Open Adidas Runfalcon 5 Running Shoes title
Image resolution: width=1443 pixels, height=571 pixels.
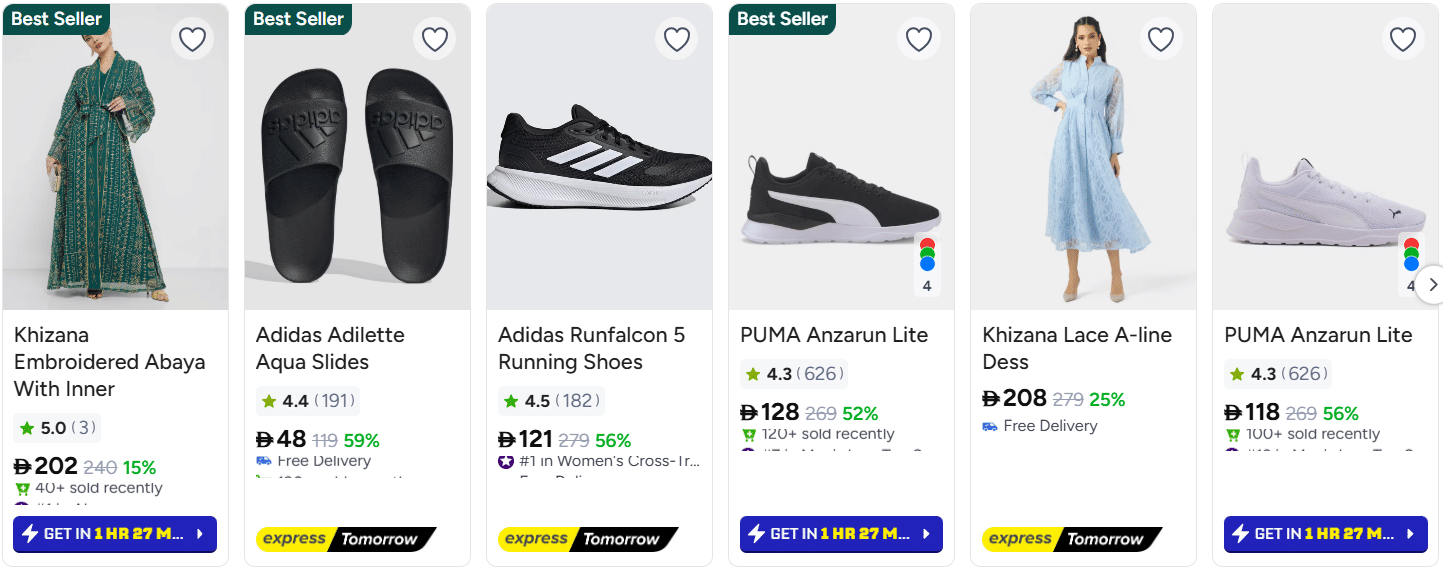[x=592, y=348]
